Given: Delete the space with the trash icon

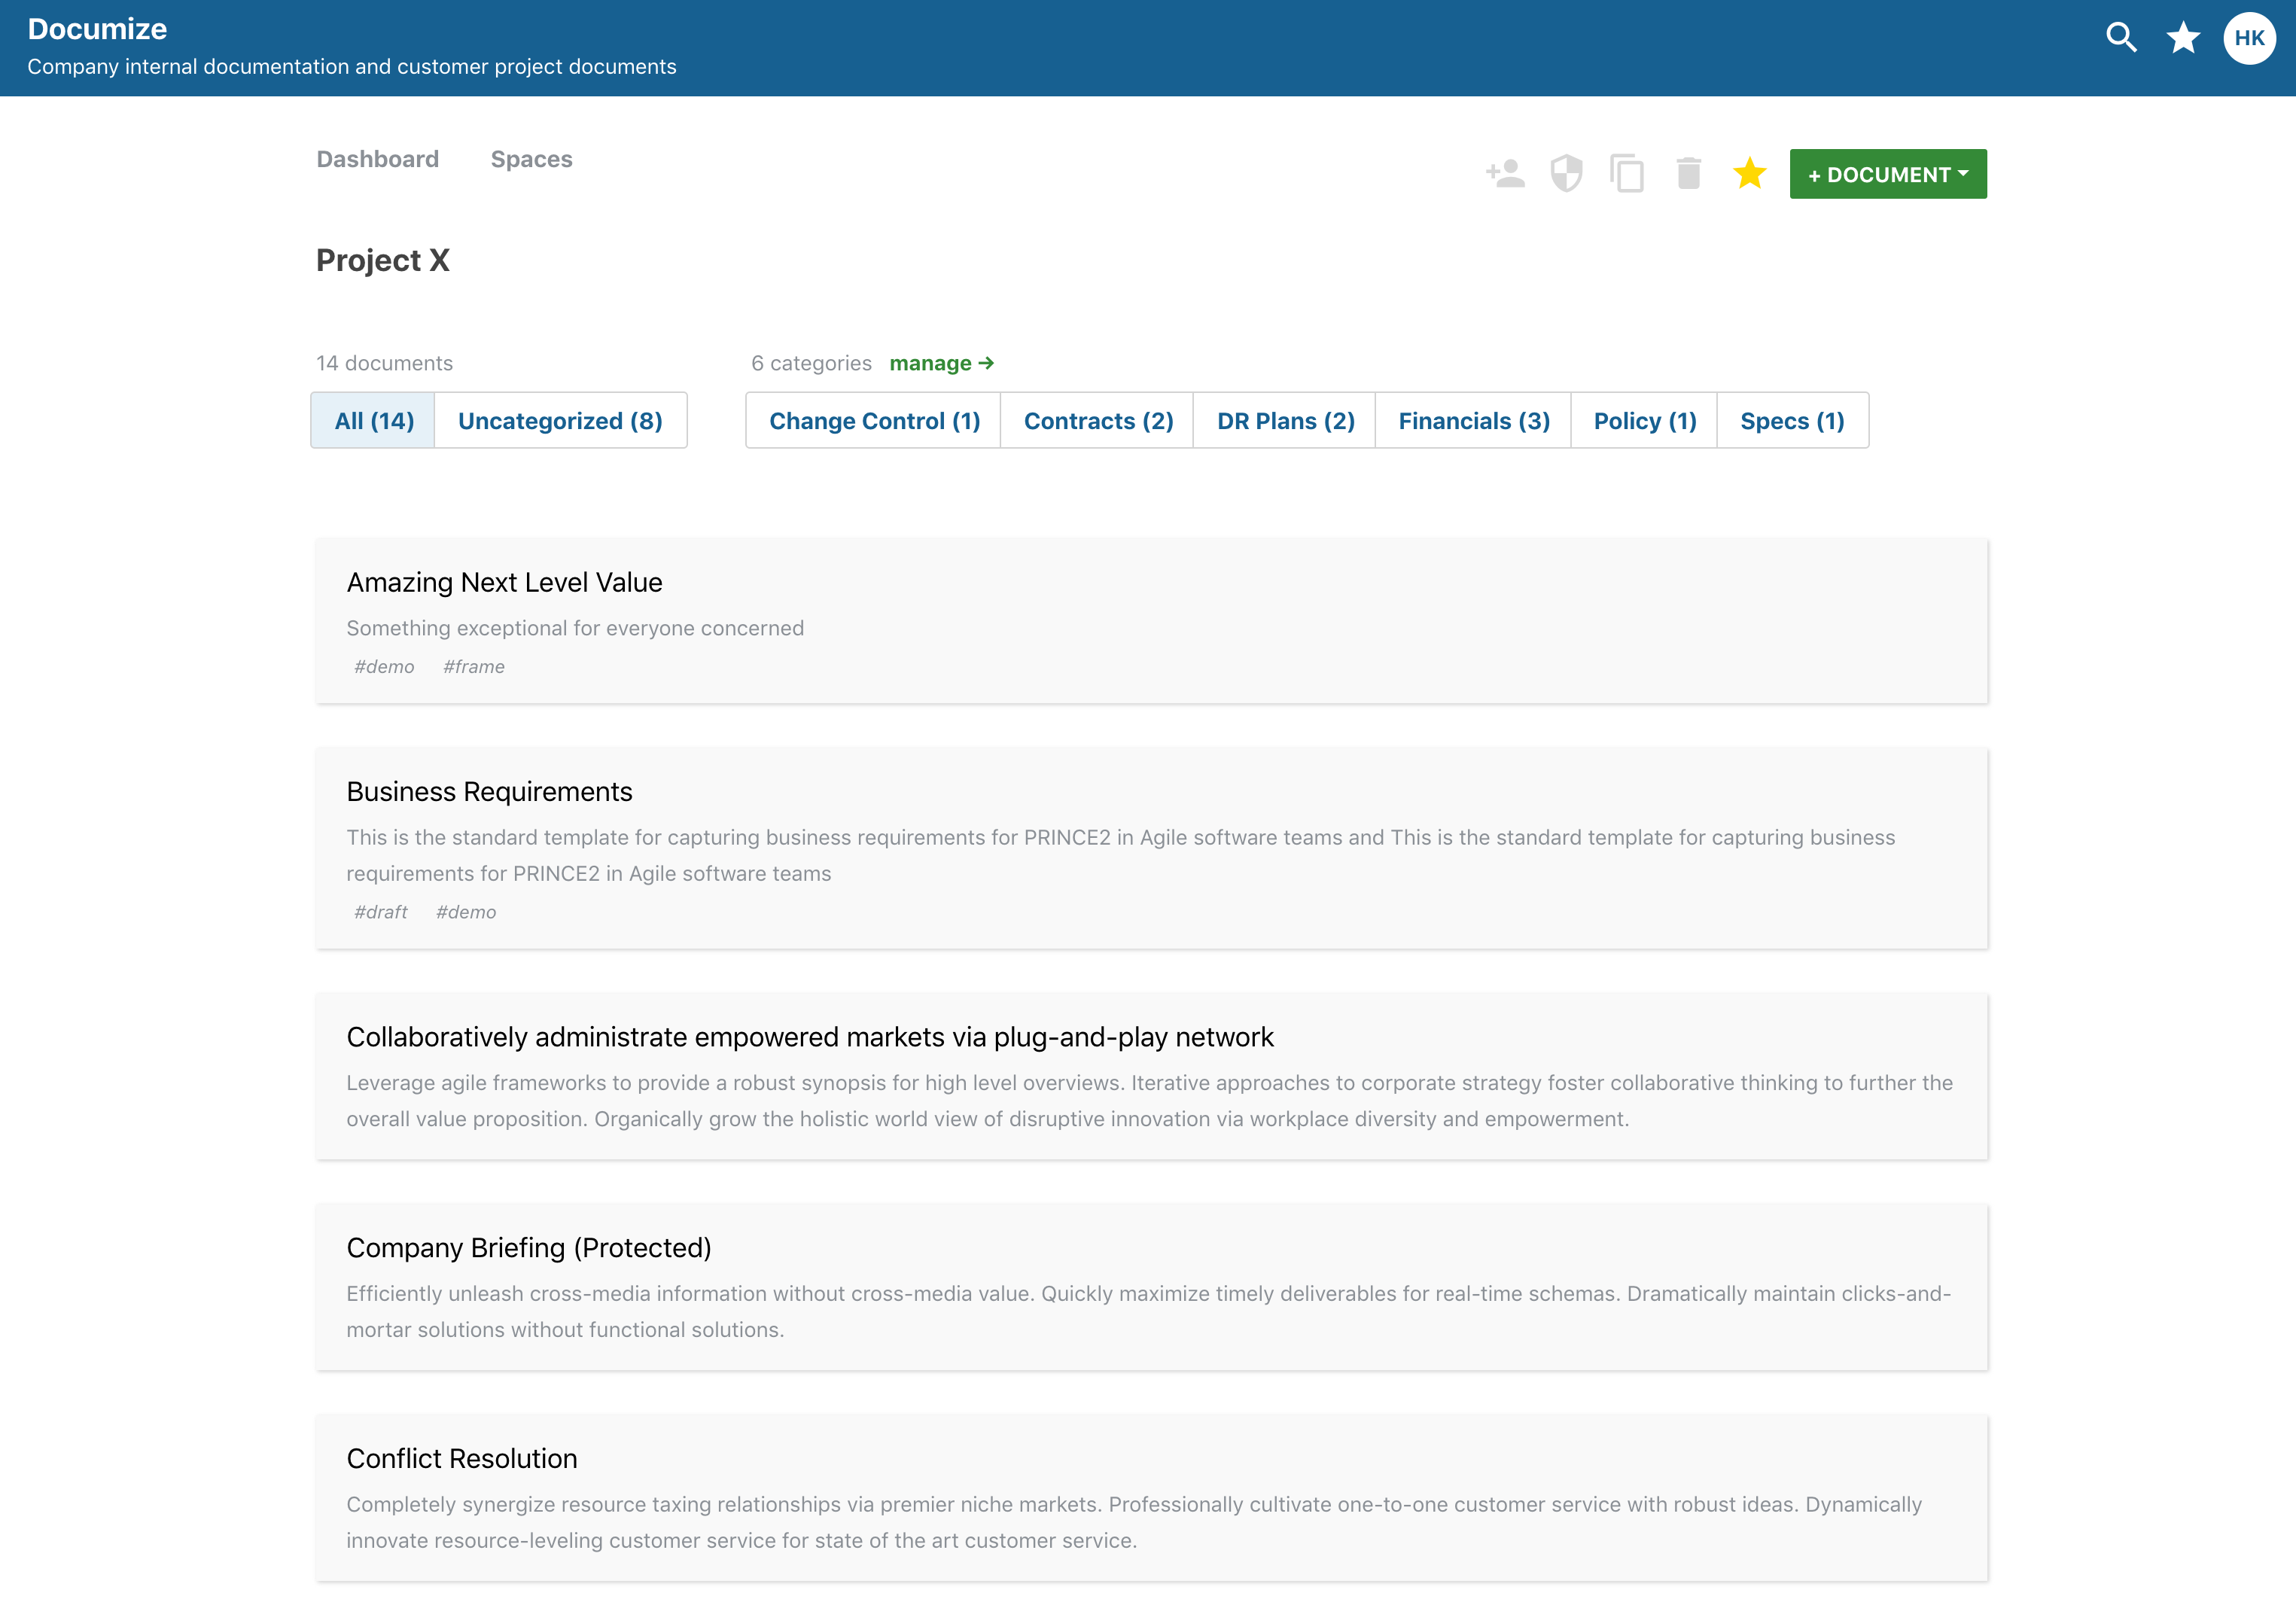Looking at the screenshot, I should (1689, 174).
